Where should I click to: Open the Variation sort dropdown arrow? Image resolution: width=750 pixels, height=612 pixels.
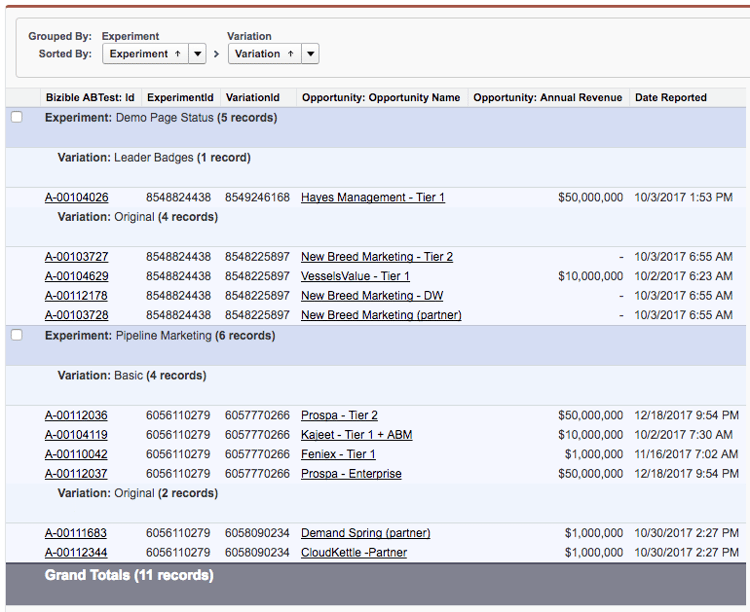[310, 54]
